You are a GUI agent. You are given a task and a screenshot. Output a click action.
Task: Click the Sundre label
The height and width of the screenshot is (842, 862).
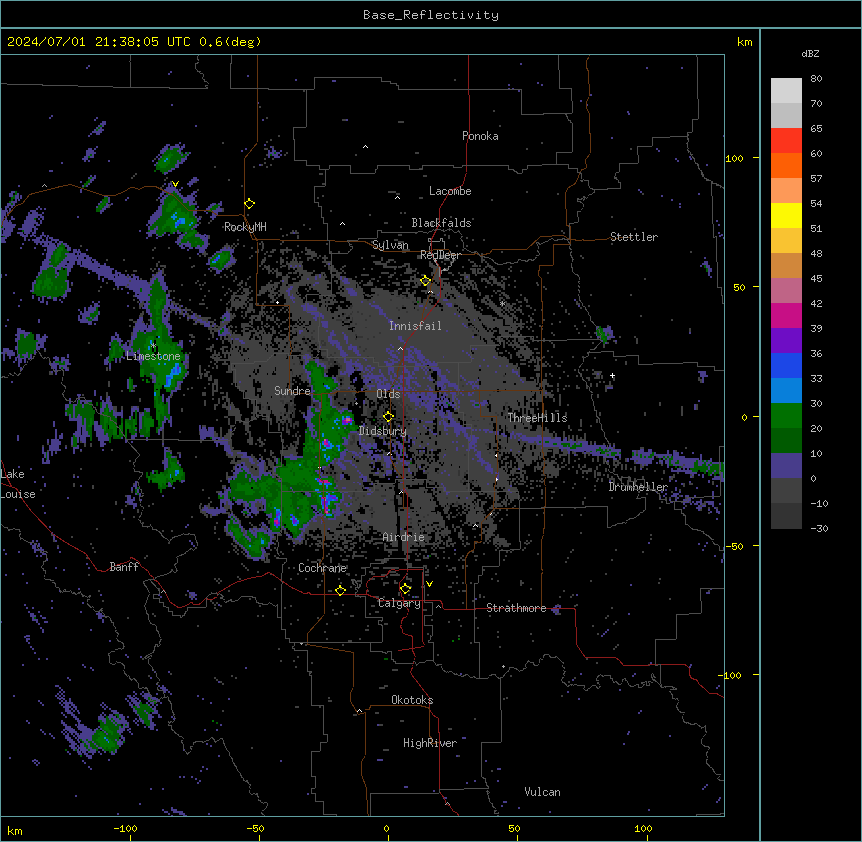tap(292, 391)
